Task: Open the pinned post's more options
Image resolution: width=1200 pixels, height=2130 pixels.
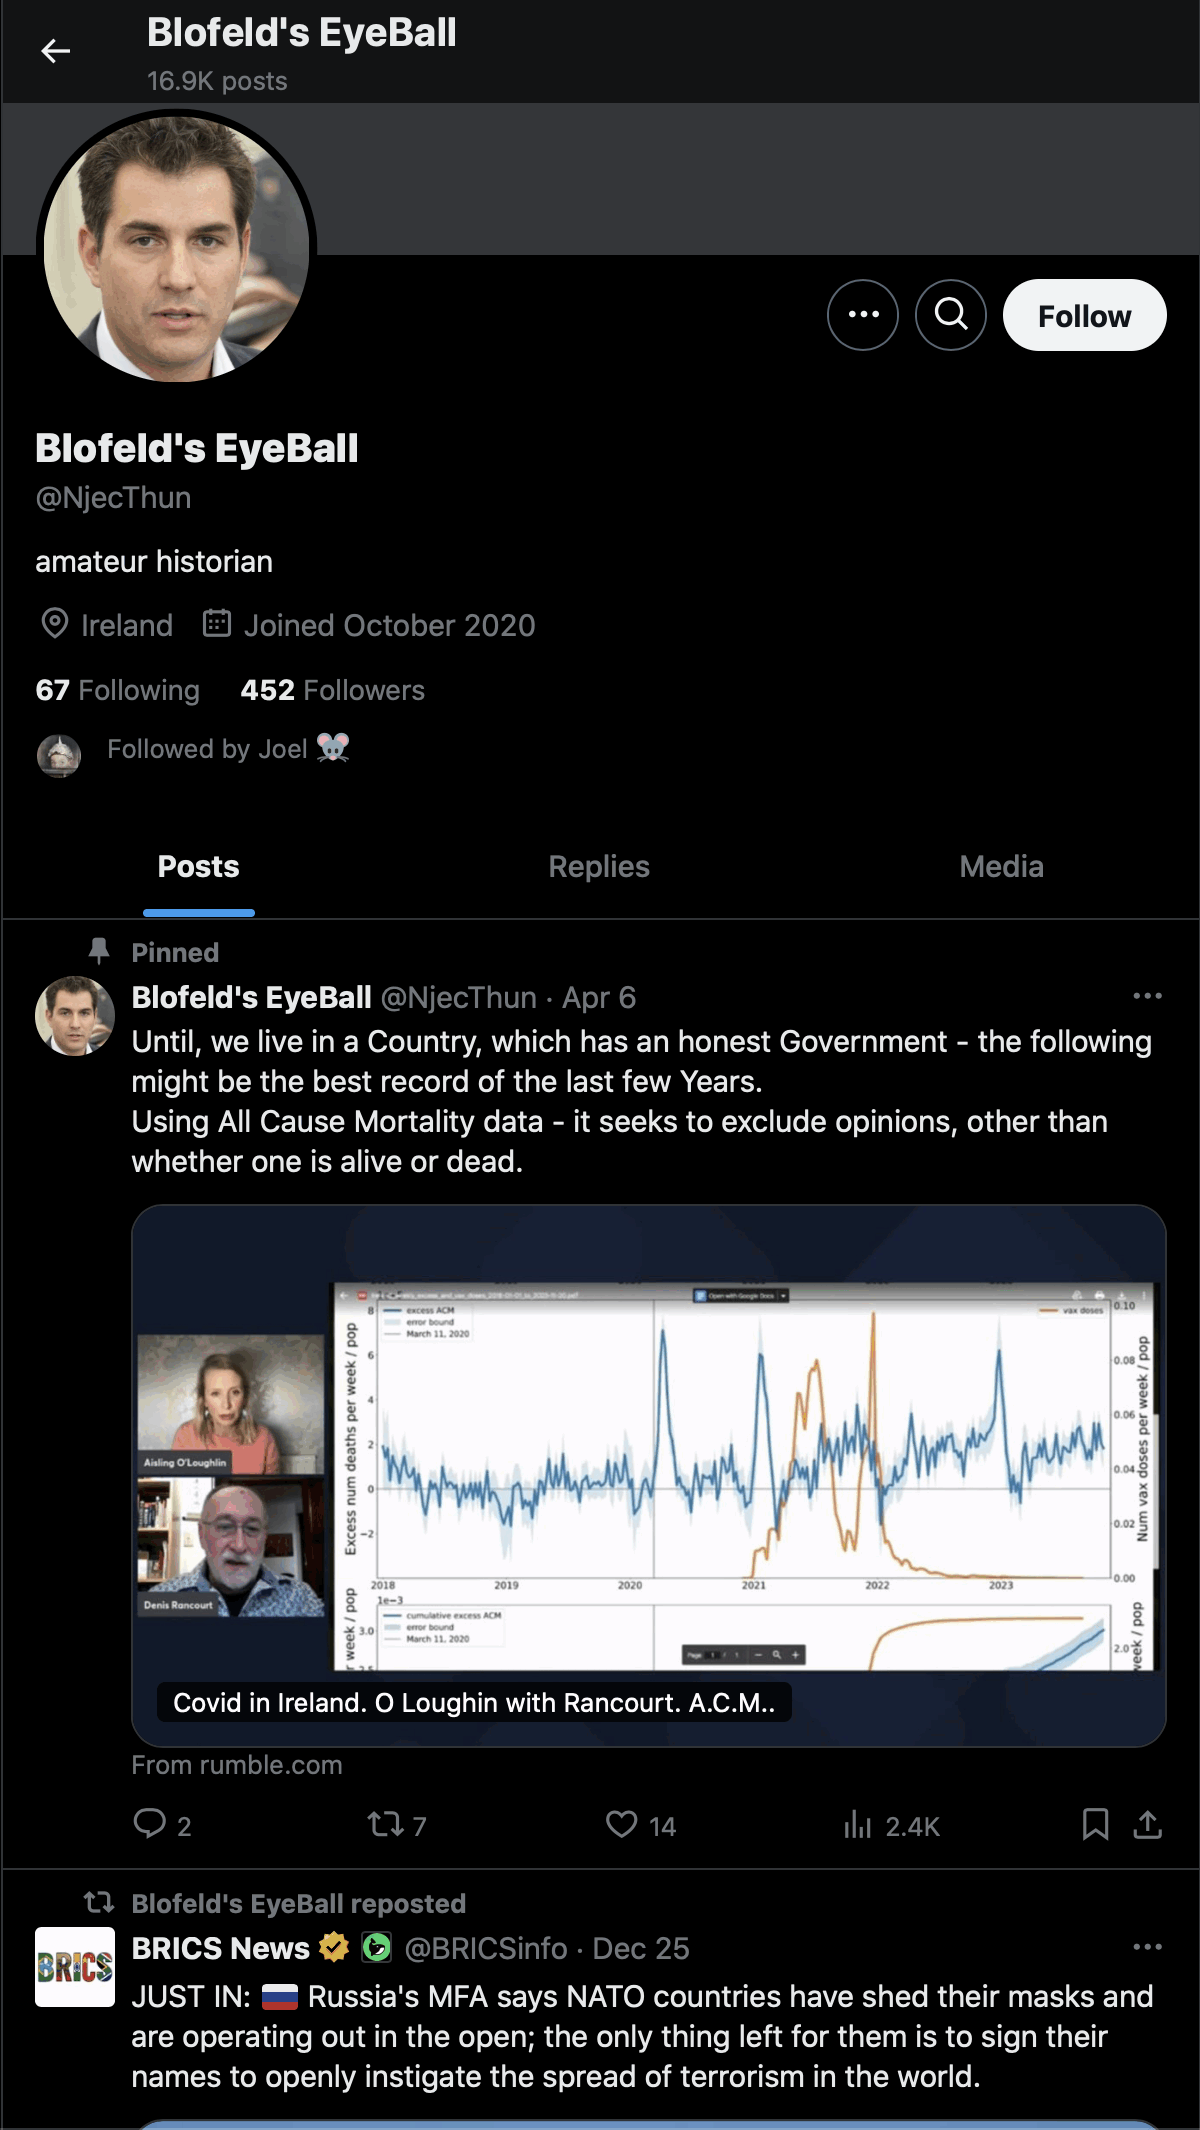Action: pyautogui.click(x=1147, y=996)
